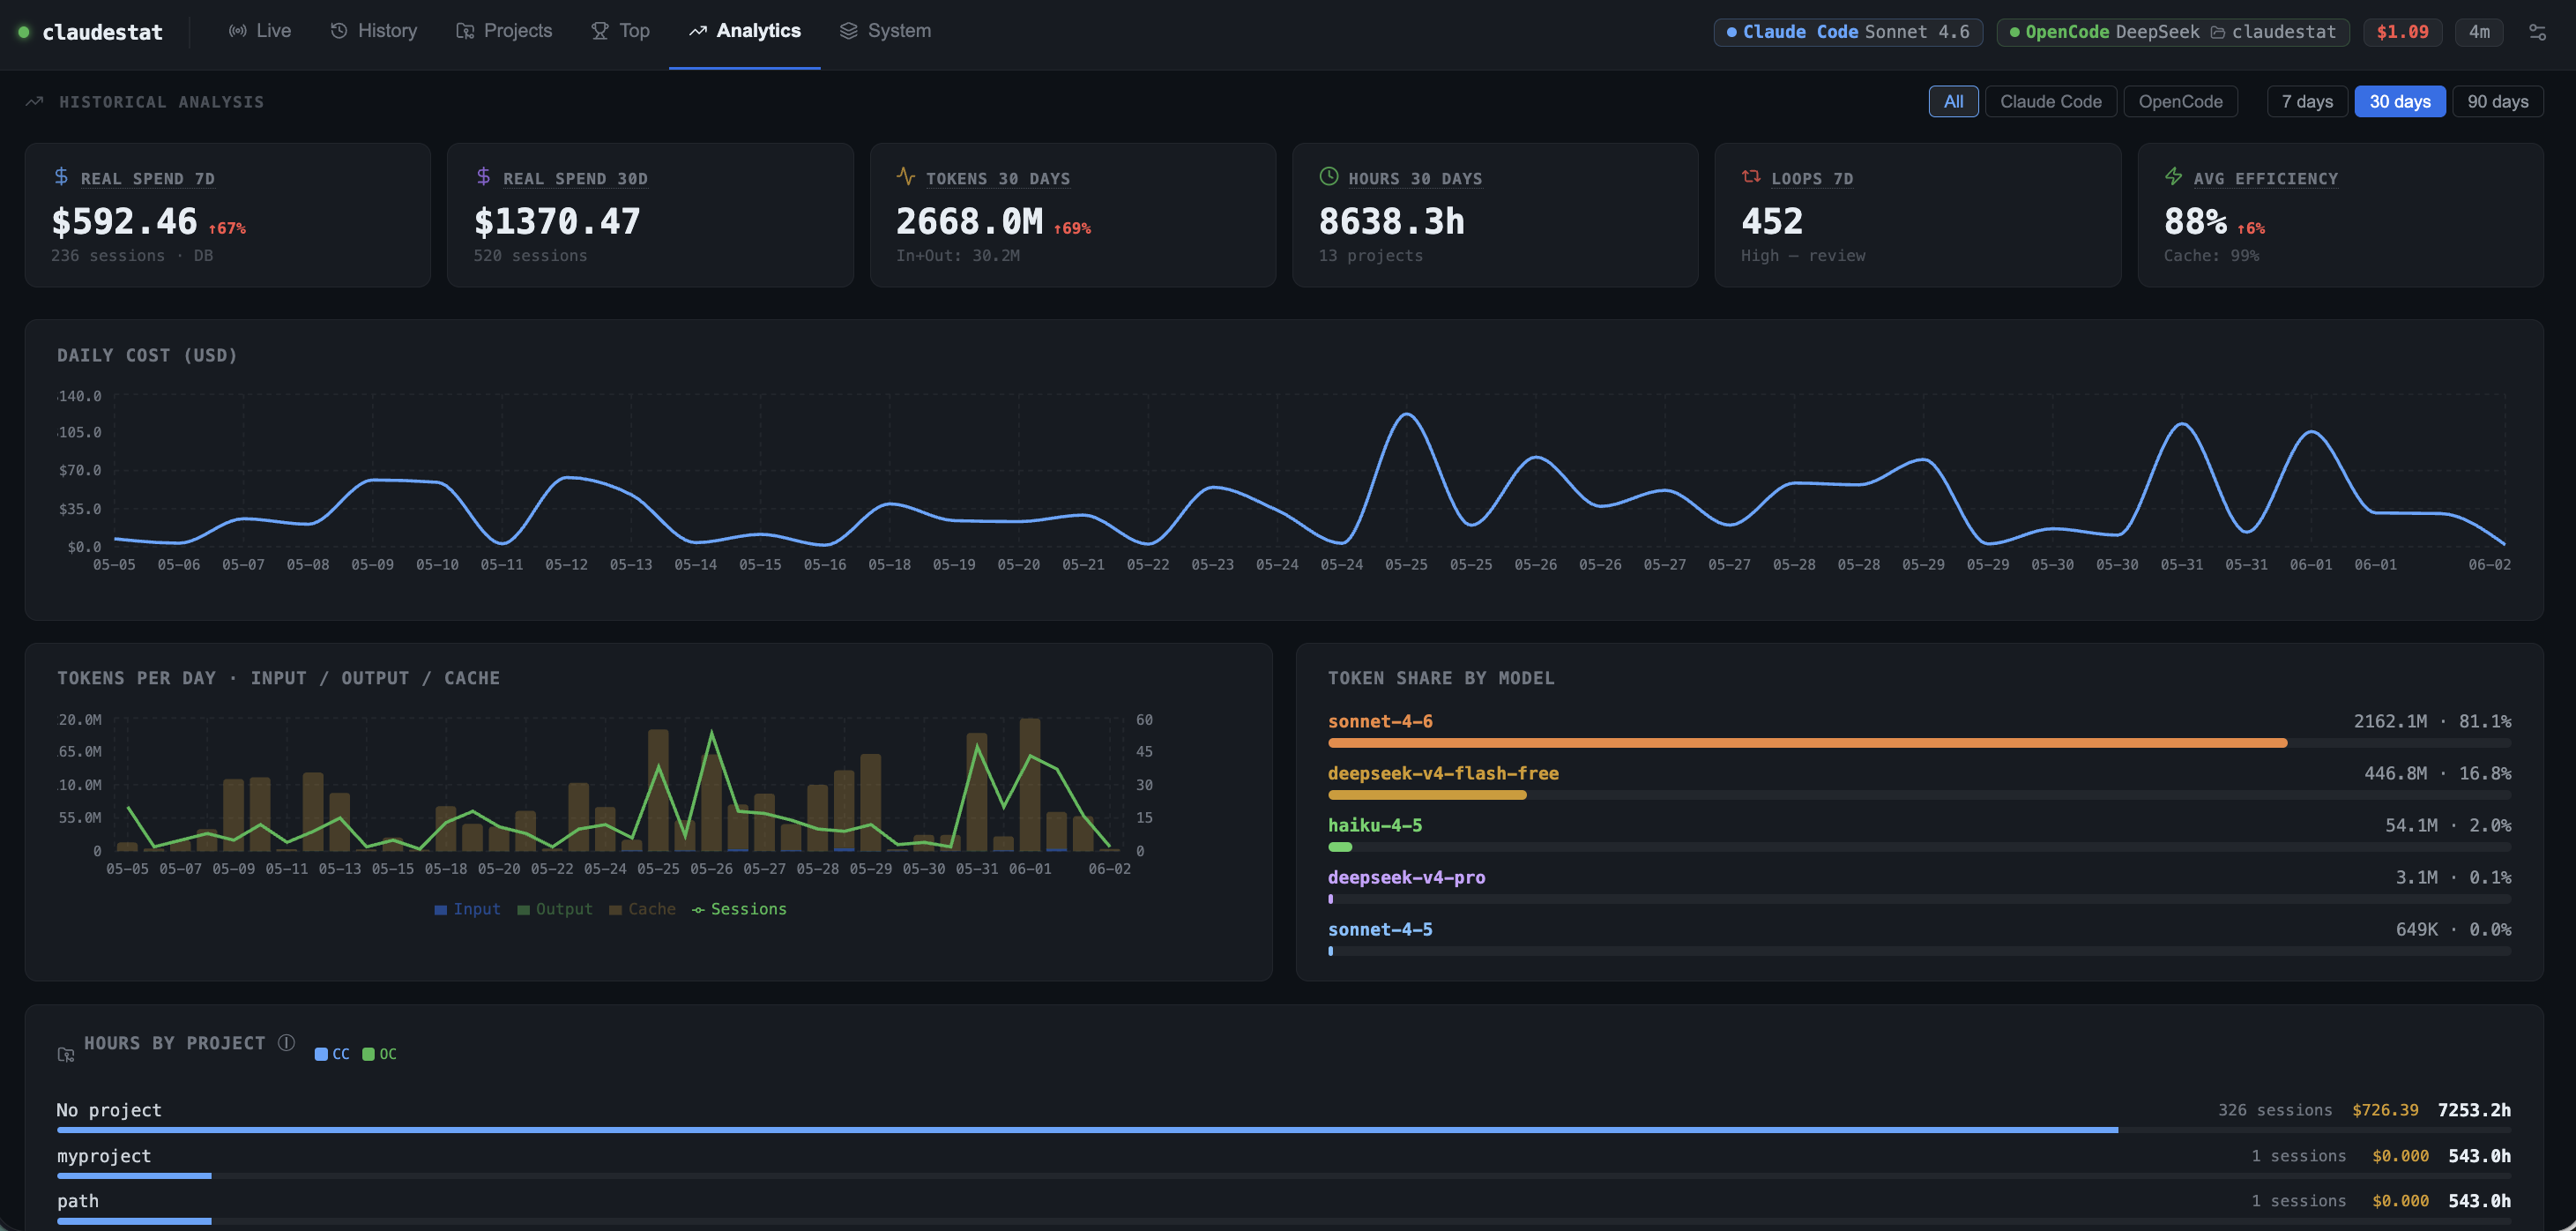Click the Live broadcast icon
The image size is (2576, 1231).
(x=238, y=31)
